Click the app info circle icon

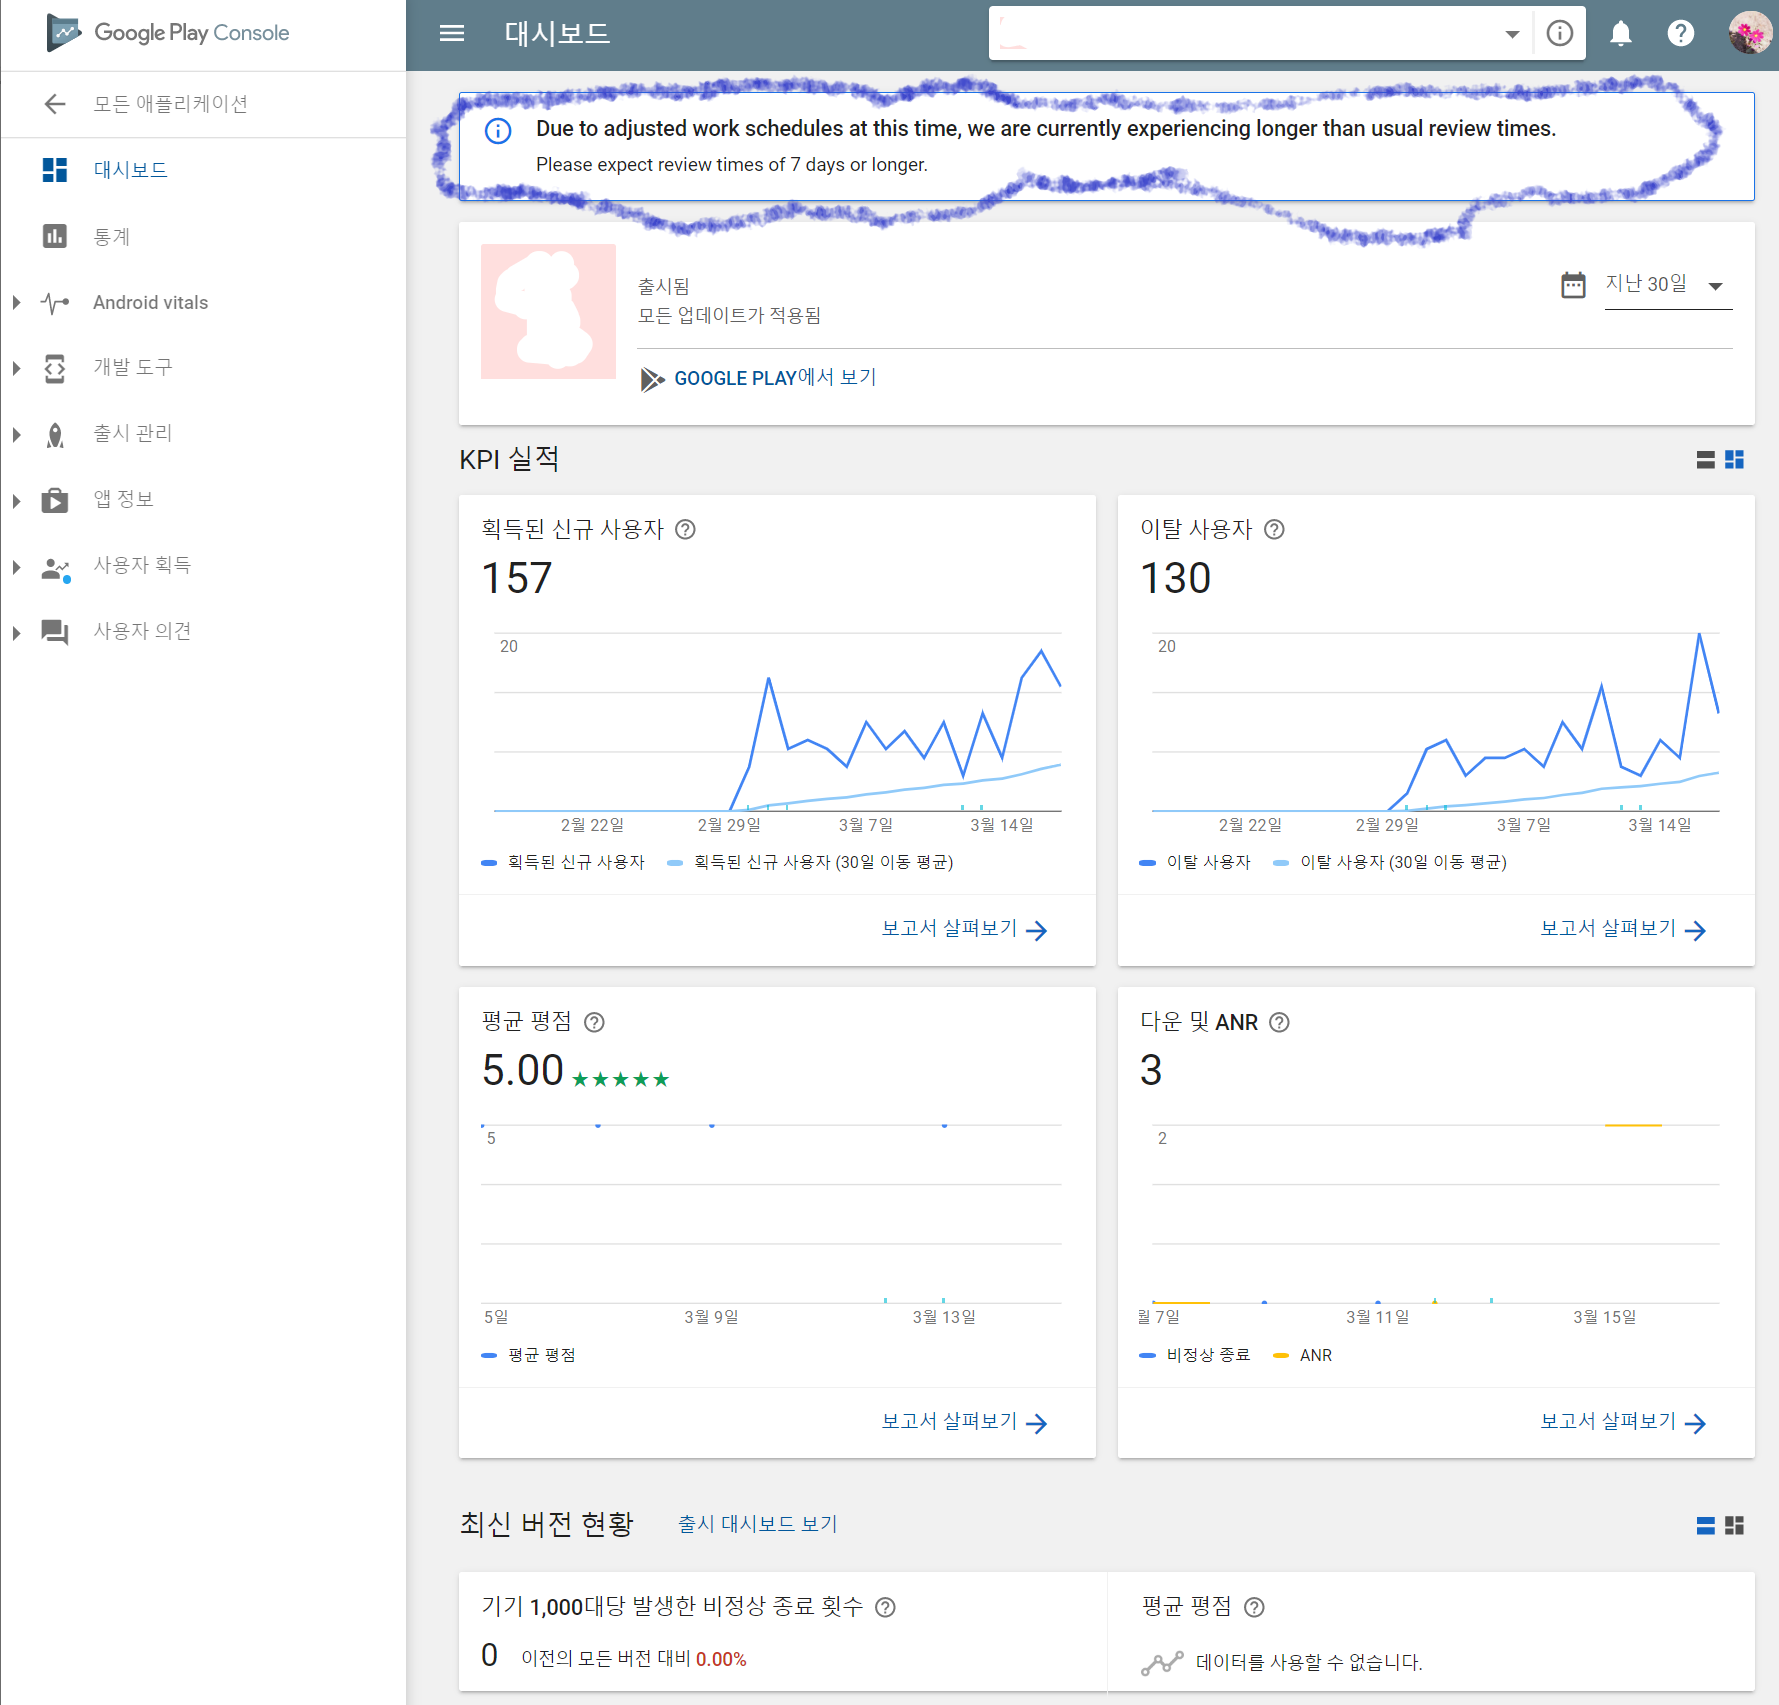tap(1559, 33)
